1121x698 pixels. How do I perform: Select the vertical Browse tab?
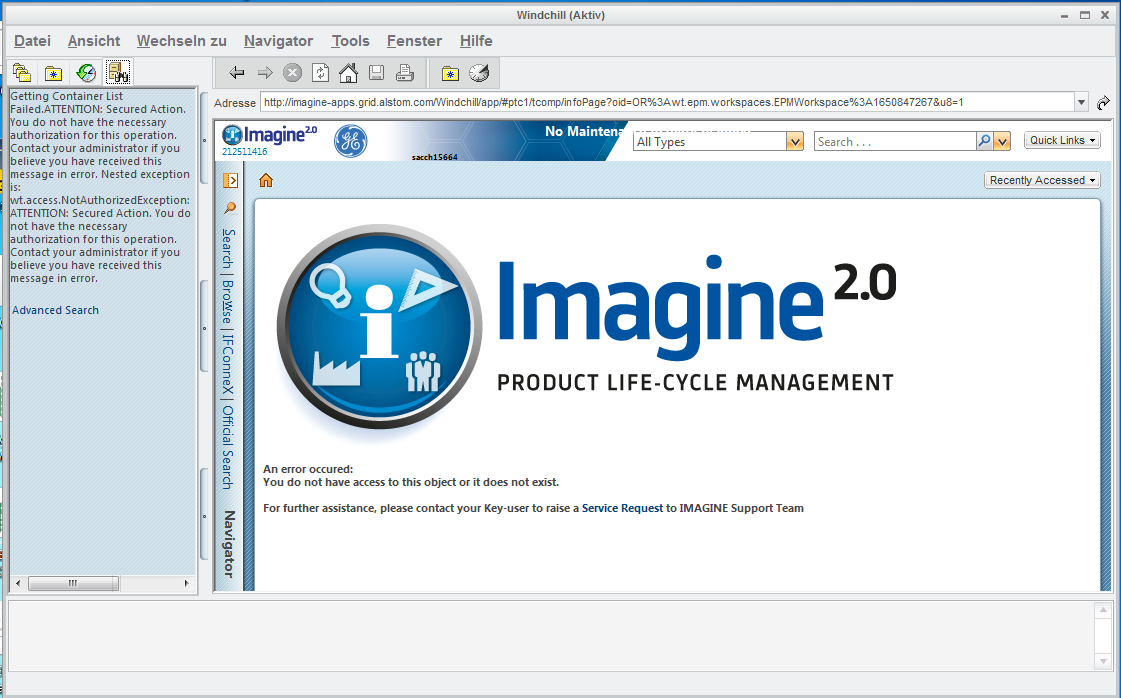pos(228,301)
